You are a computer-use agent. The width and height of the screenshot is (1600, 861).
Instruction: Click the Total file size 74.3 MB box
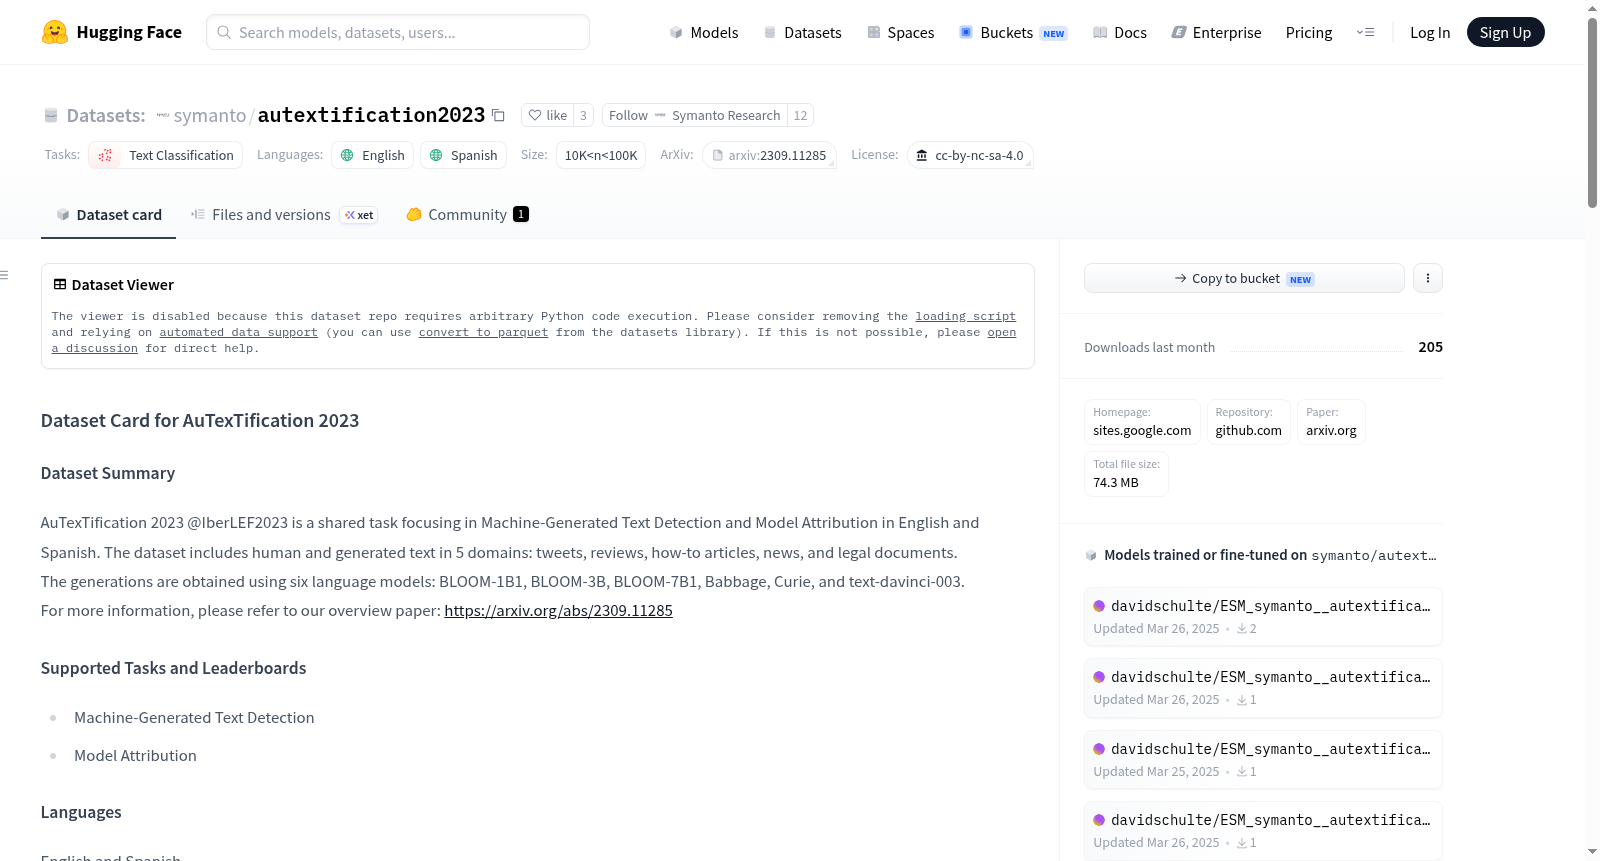(x=1126, y=473)
